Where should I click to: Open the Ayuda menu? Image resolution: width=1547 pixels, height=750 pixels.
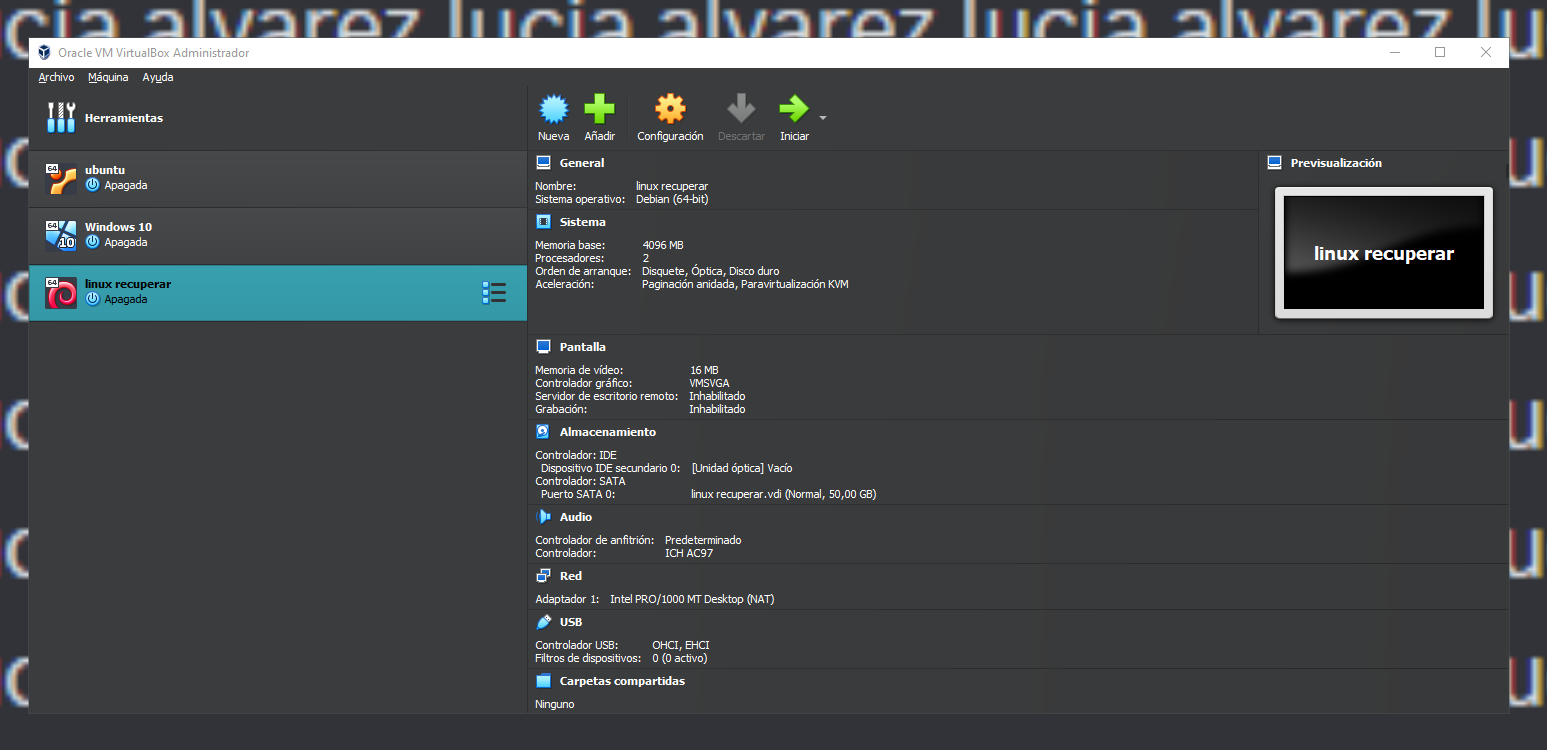(157, 77)
